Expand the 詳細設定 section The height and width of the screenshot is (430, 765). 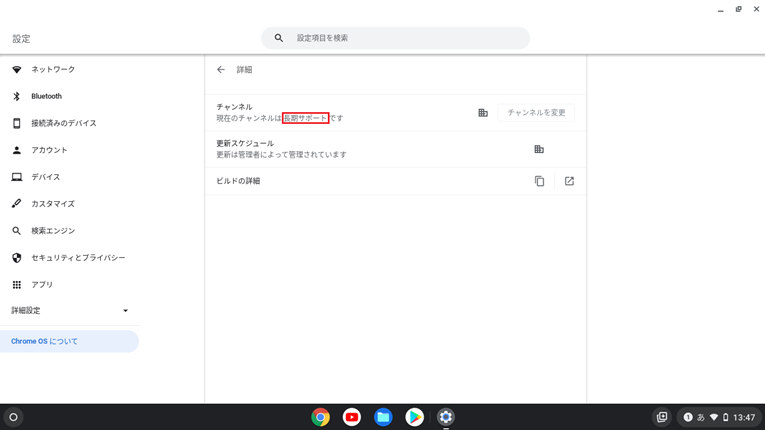point(69,311)
